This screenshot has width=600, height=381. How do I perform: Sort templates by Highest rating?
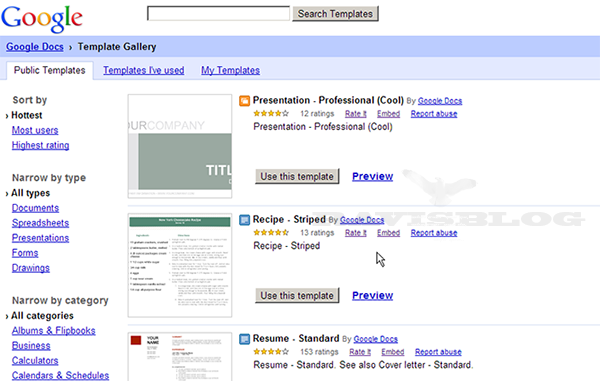pos(41,145)
